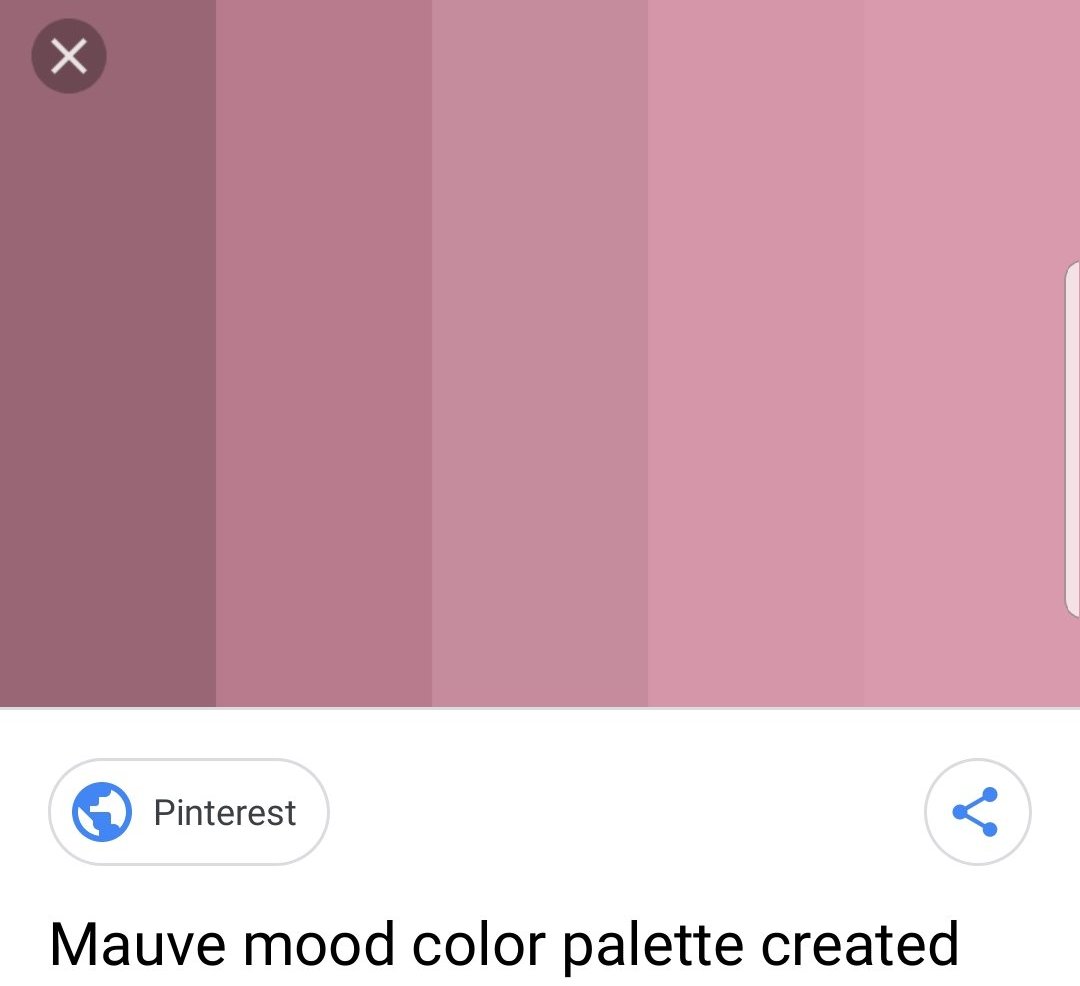This screenshot has height=986, width=1080.
Task: Open the full mauve palette image
Action: [540, 353]
